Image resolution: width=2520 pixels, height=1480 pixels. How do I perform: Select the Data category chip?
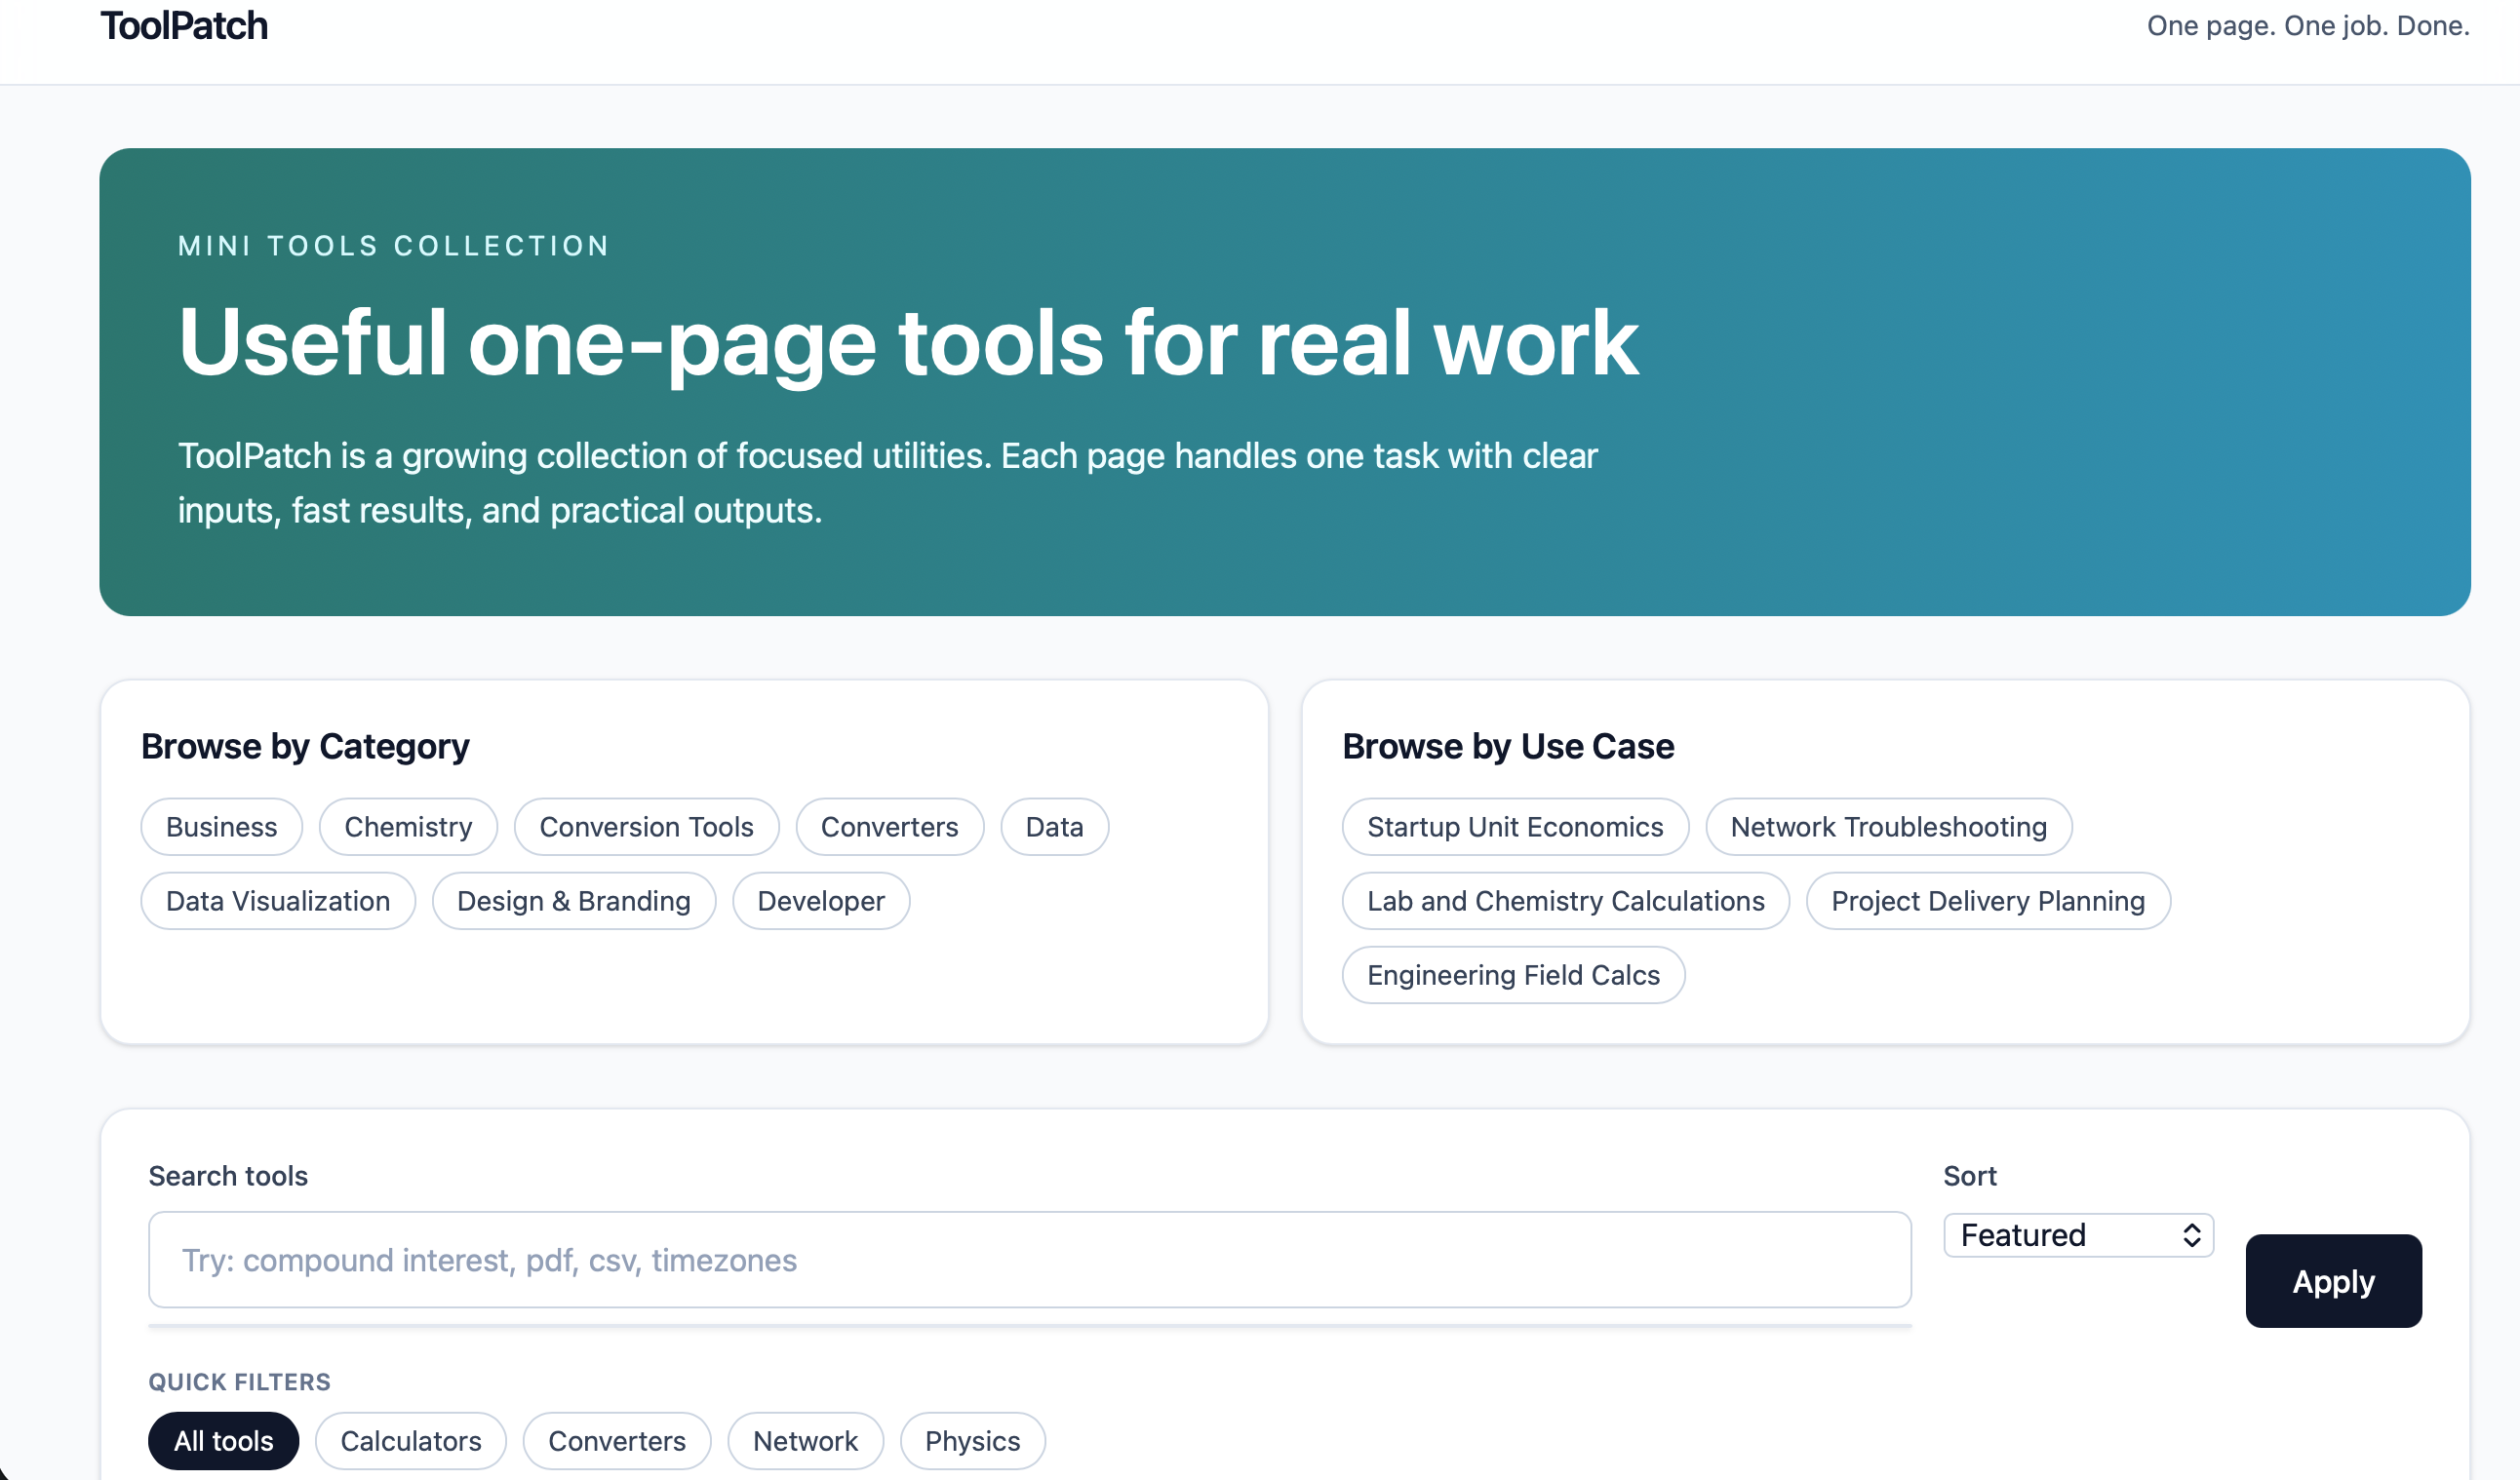(x=1054, y=826)
